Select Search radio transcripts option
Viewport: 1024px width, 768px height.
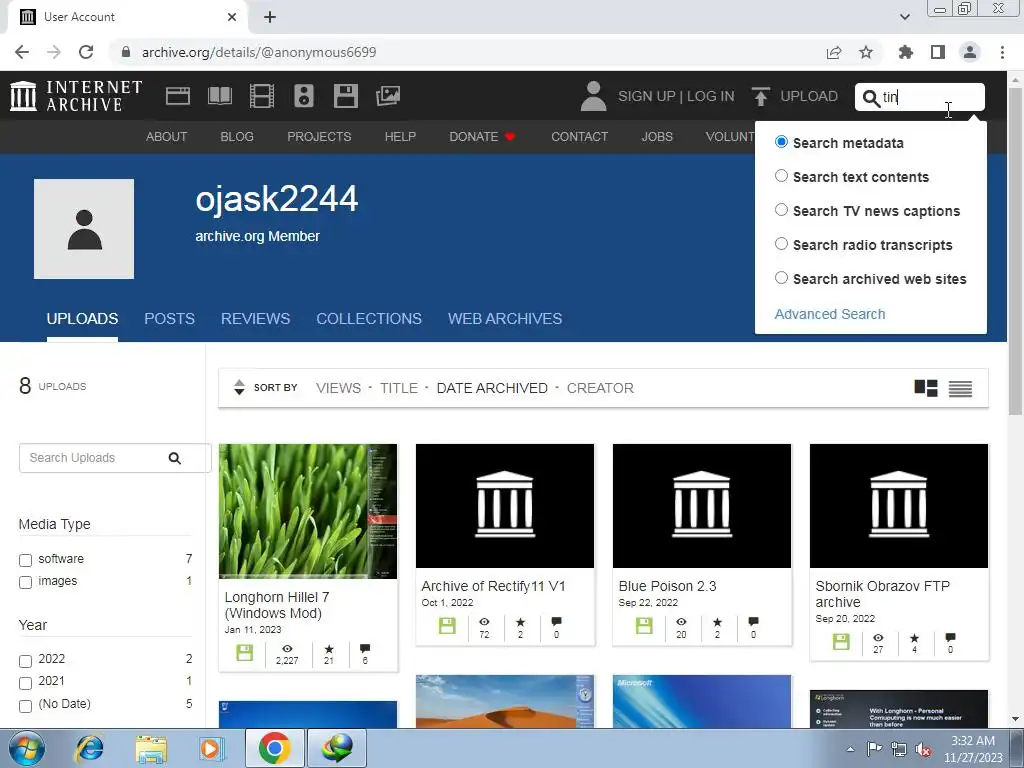pos(781,244)
